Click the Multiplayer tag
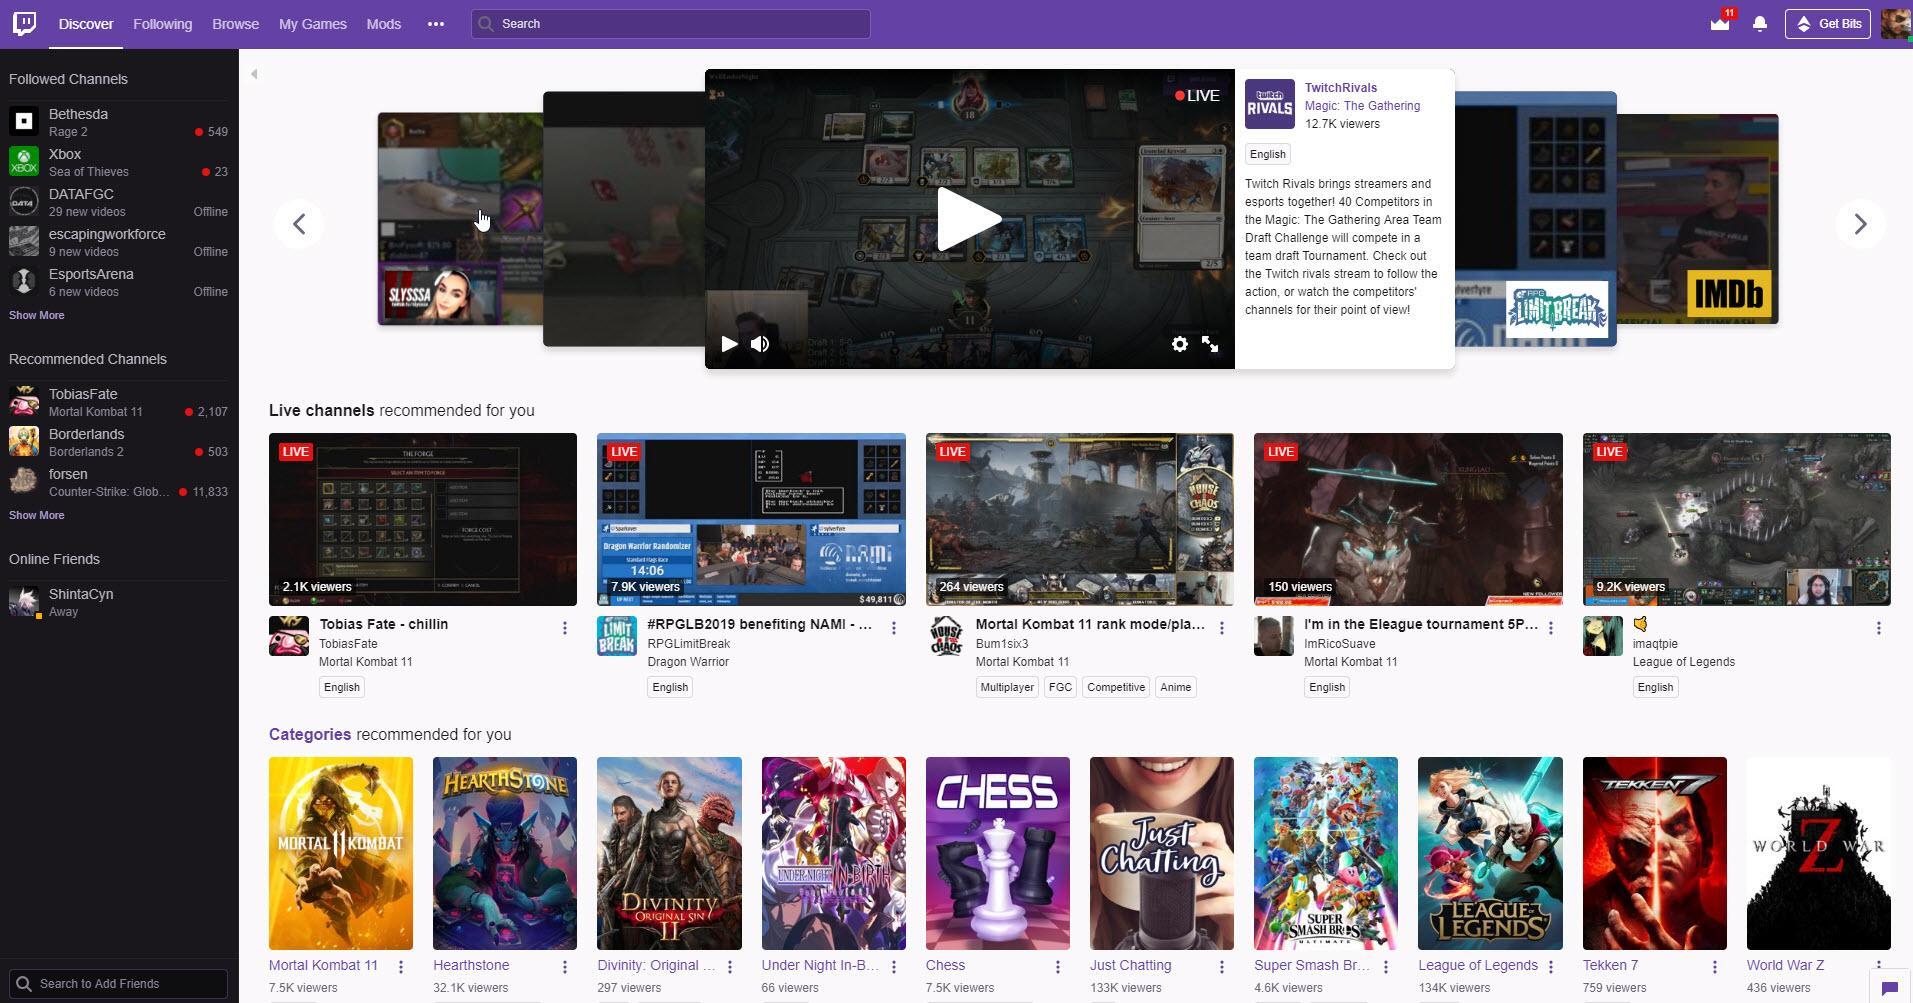The height and width of the screenshot is (1003, 1913). (x=1007, y=687)
